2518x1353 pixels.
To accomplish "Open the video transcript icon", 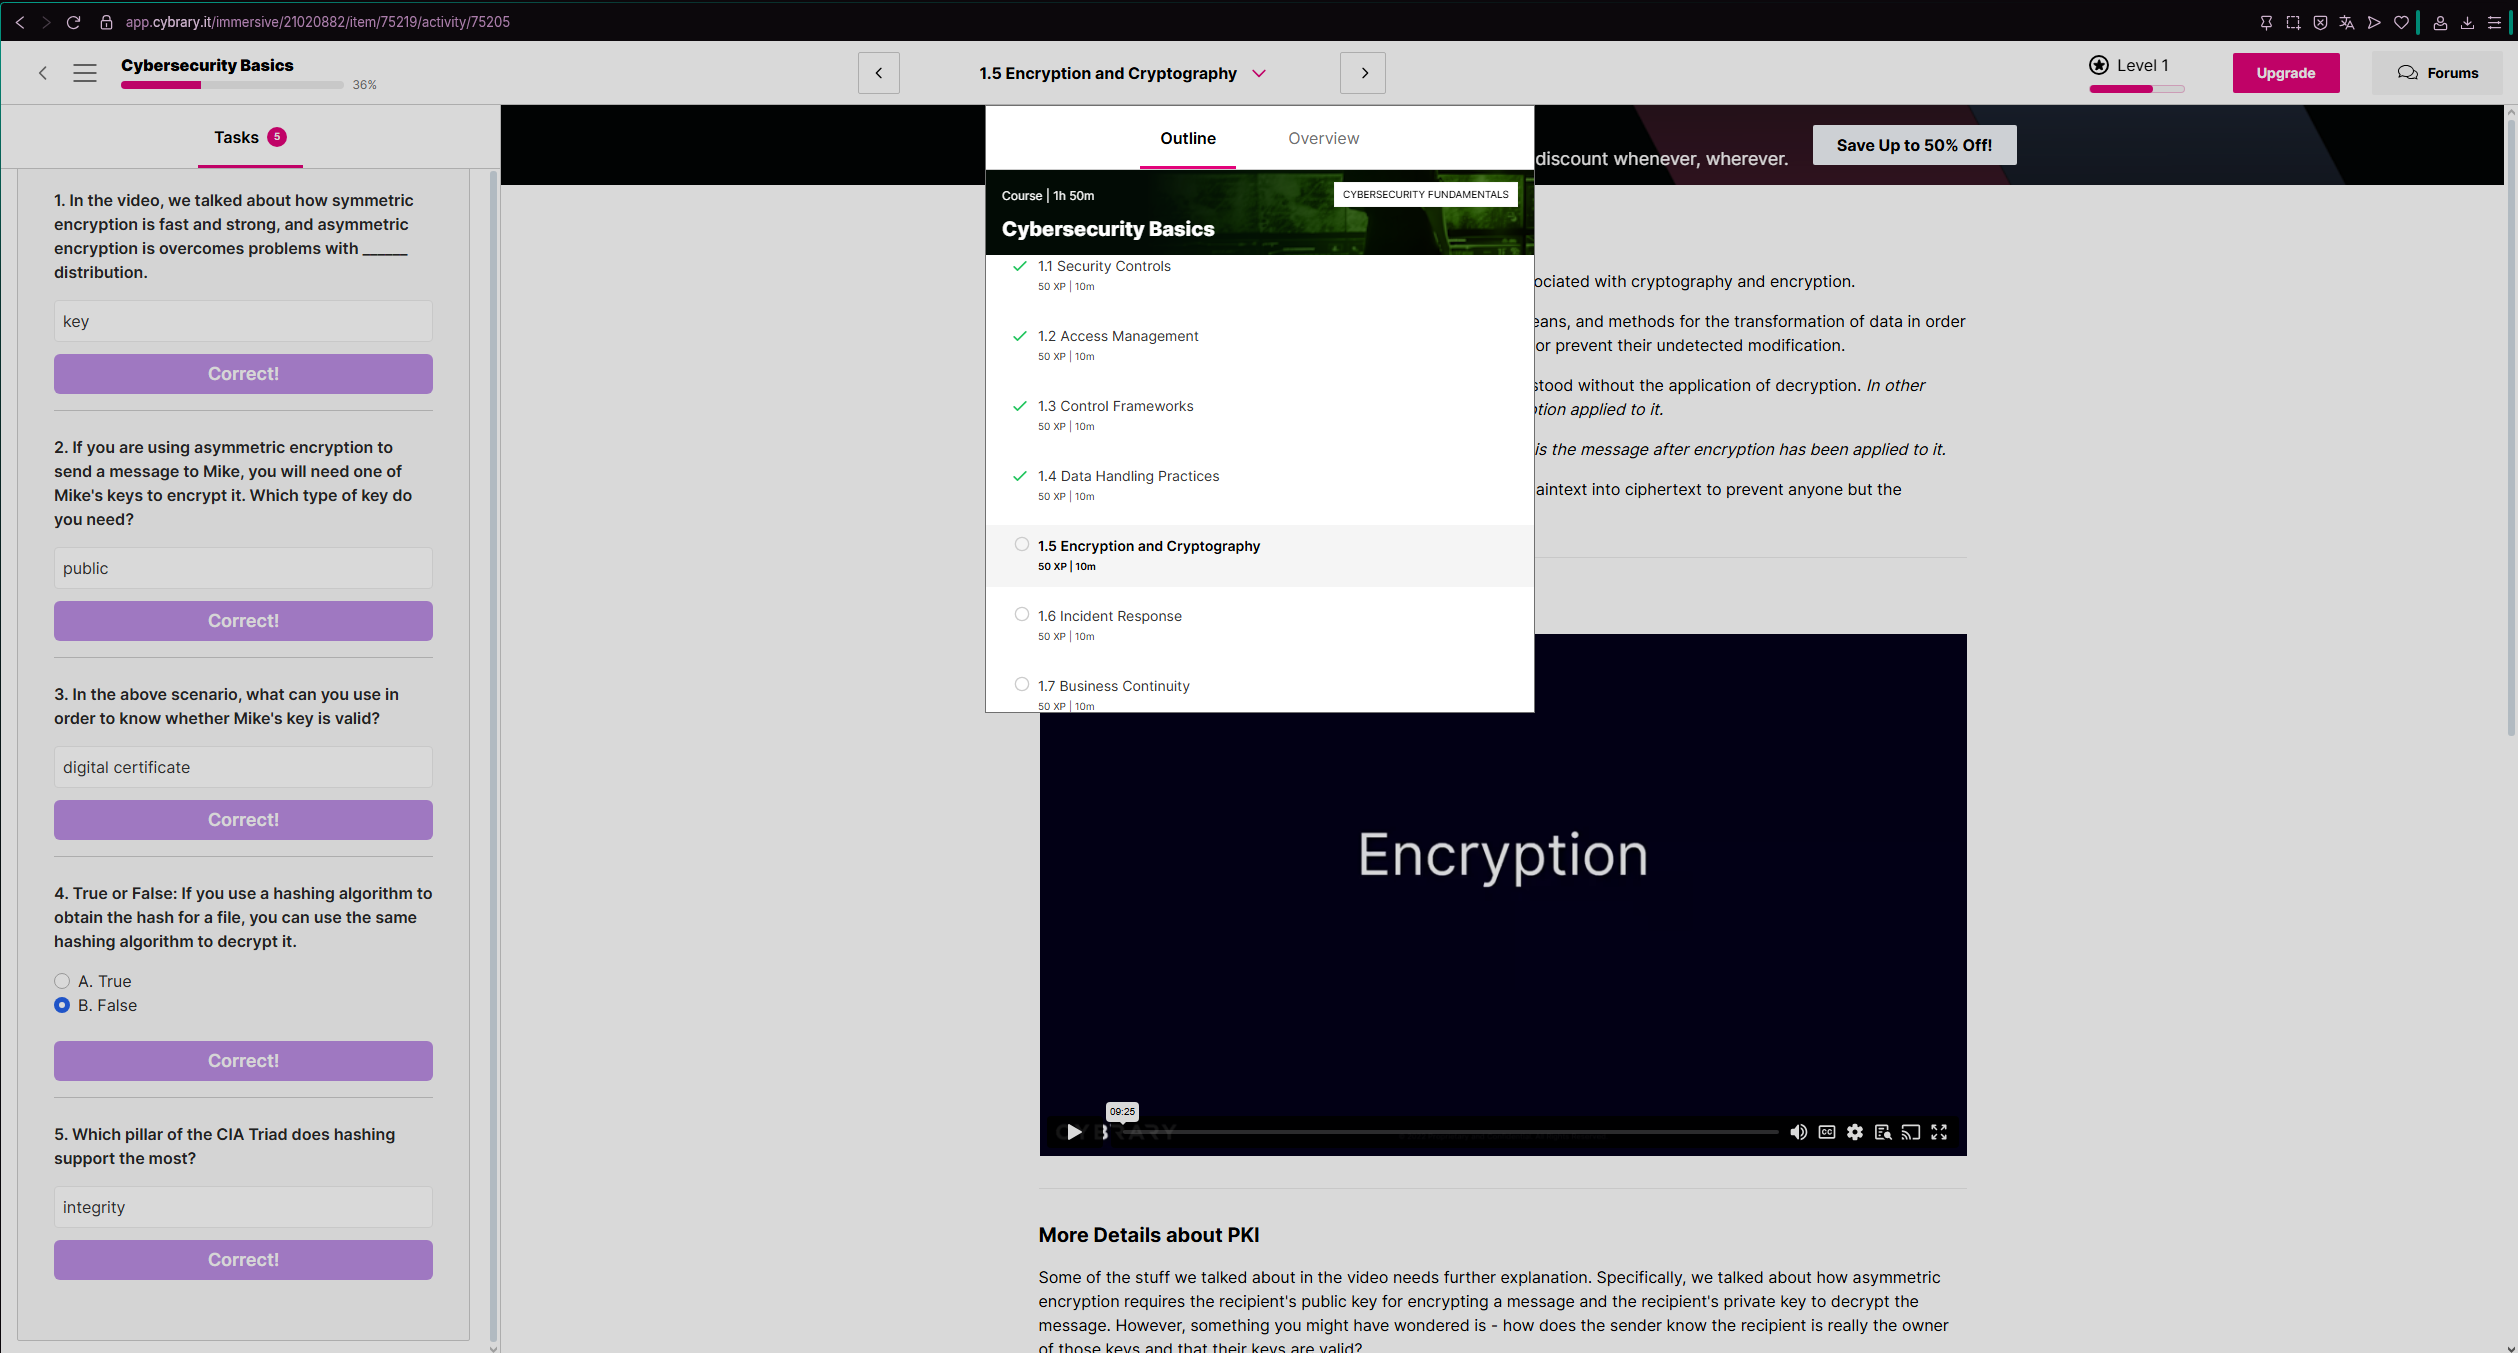I will [1883, 1132].
